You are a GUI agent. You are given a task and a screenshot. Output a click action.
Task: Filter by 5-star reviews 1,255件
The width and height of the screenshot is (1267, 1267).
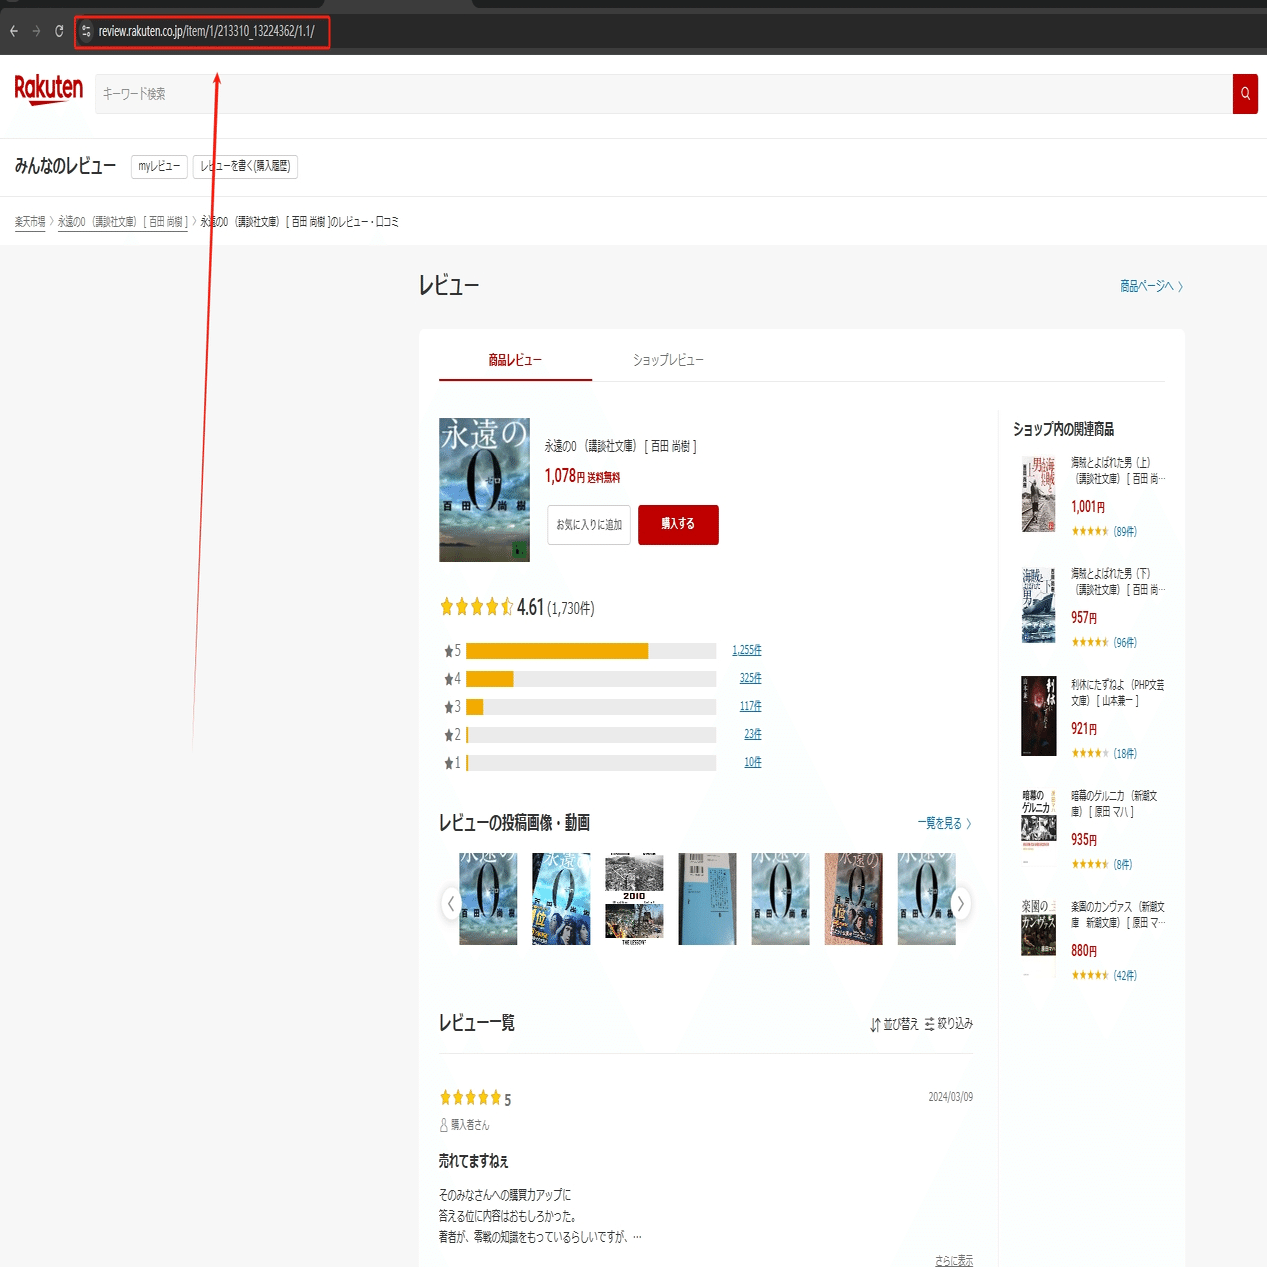[x=747, y=650]
